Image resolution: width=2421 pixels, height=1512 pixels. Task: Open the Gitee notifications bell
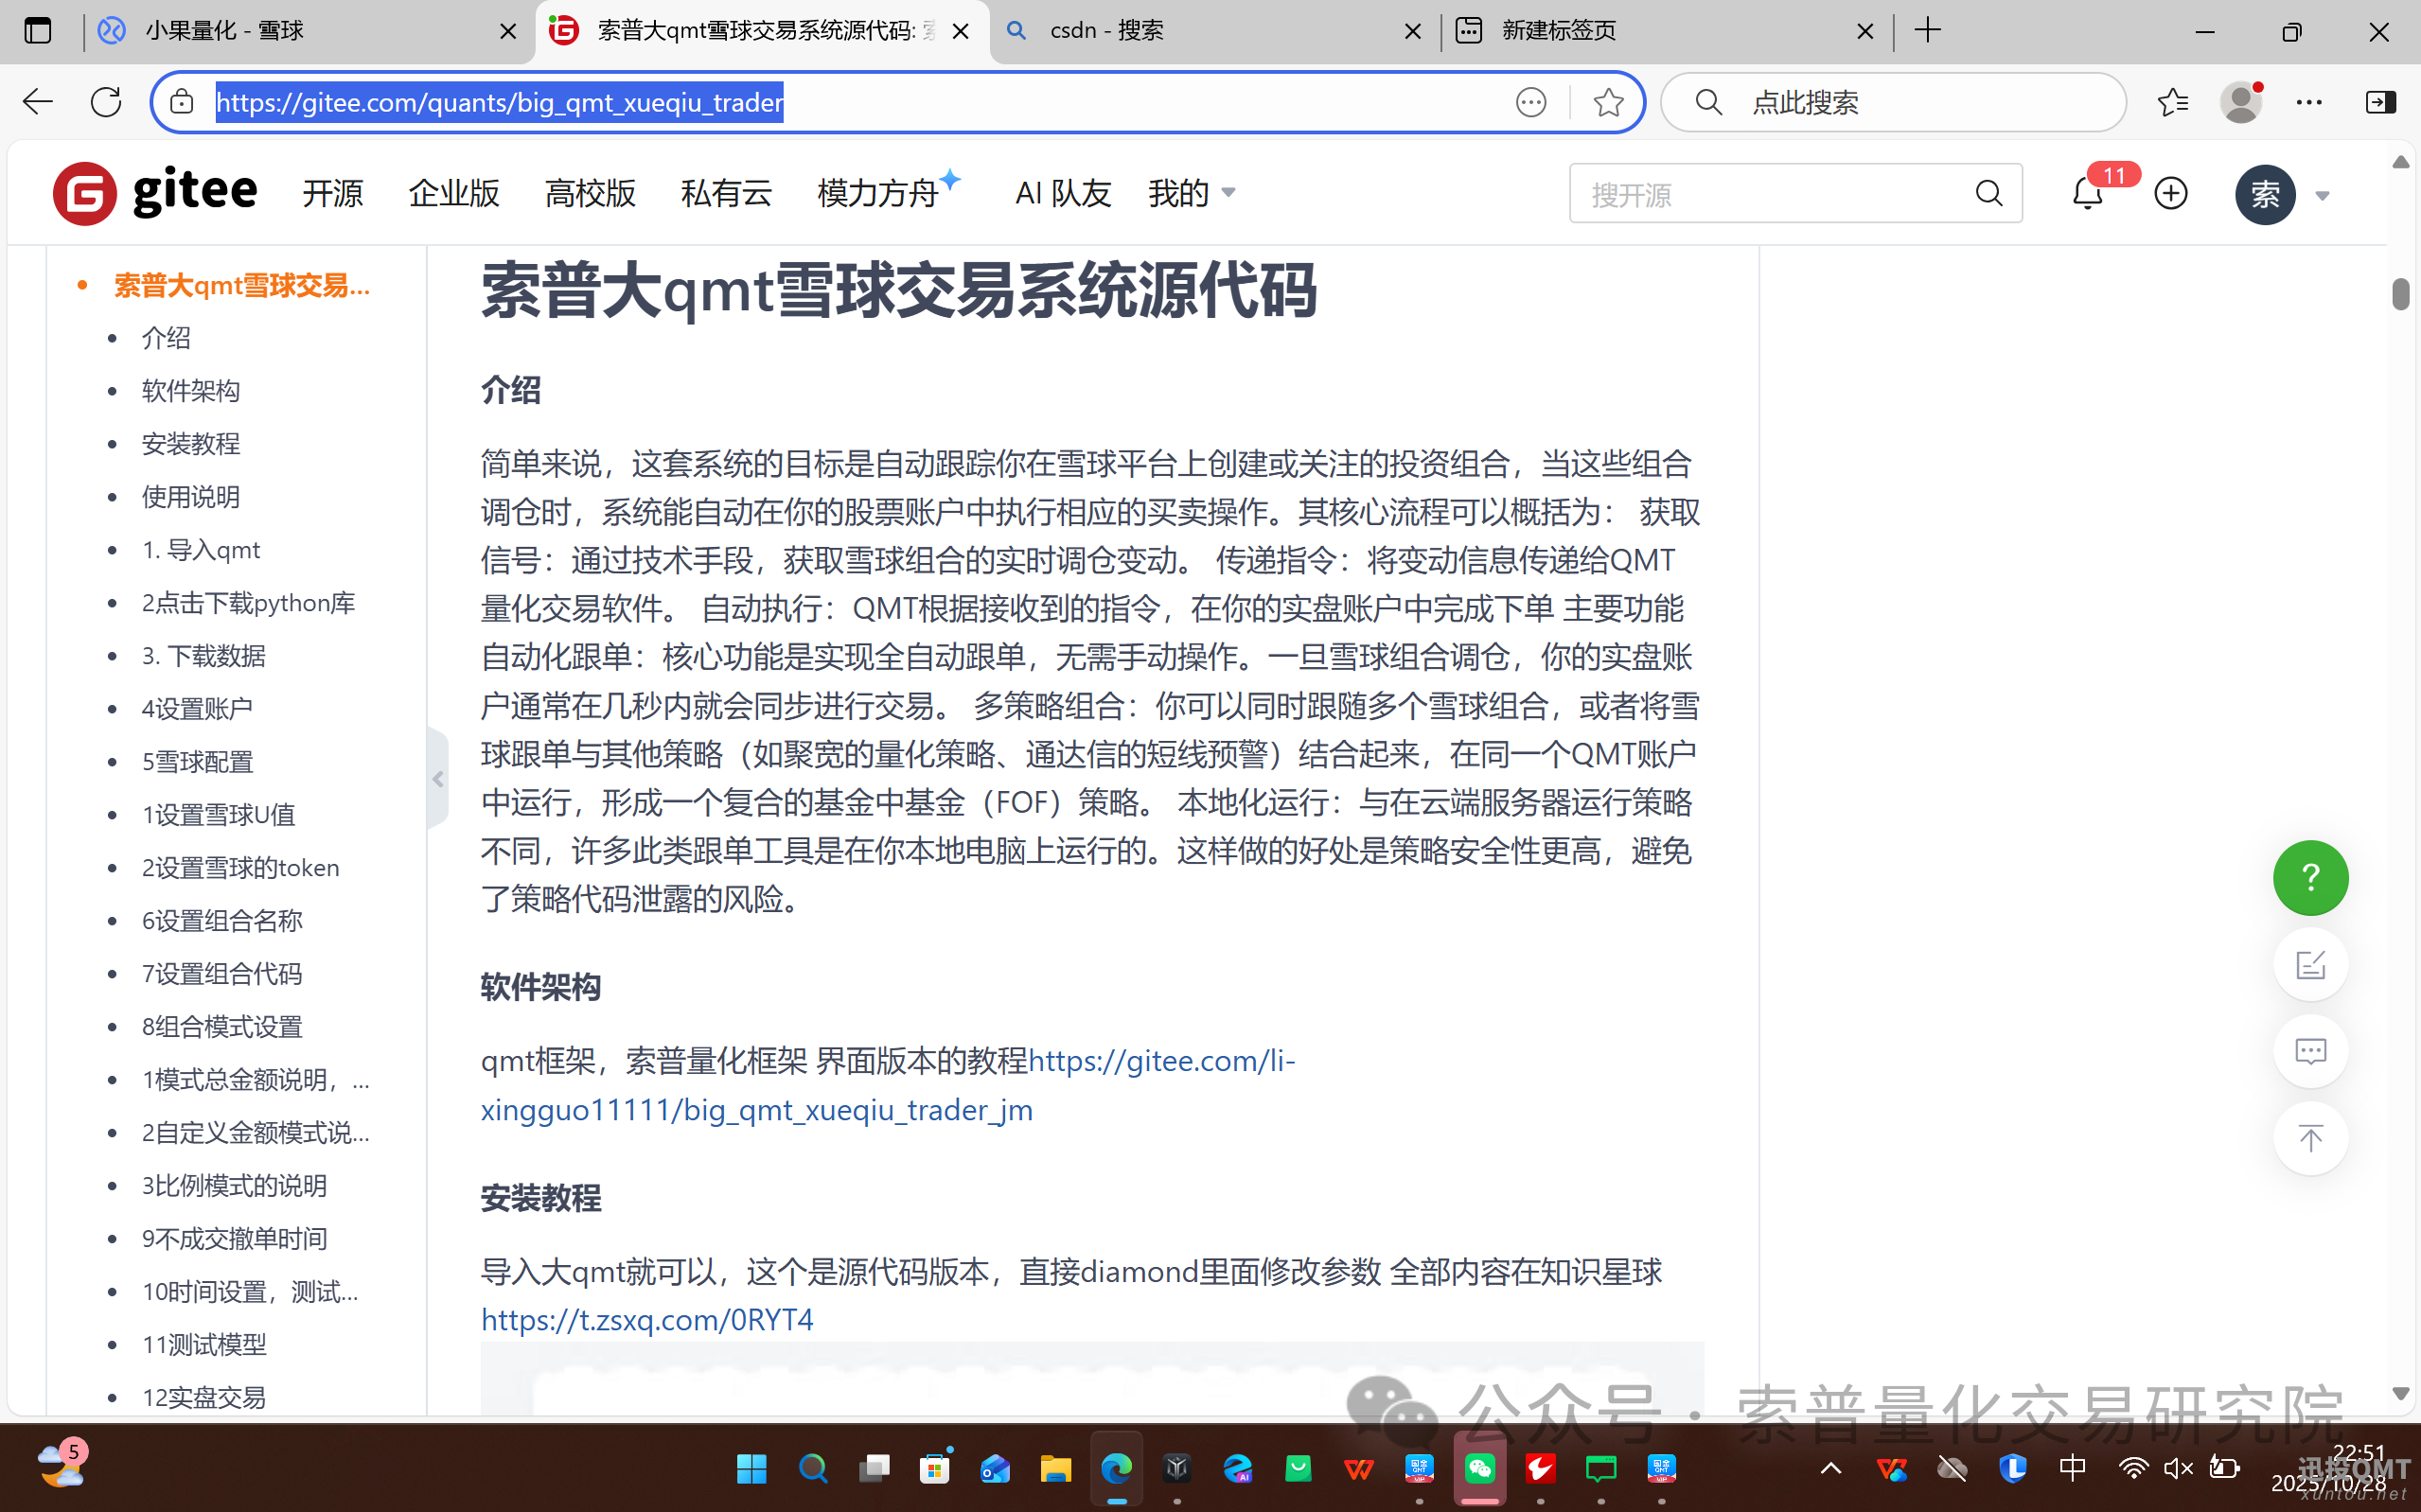tap(2086, 193)
